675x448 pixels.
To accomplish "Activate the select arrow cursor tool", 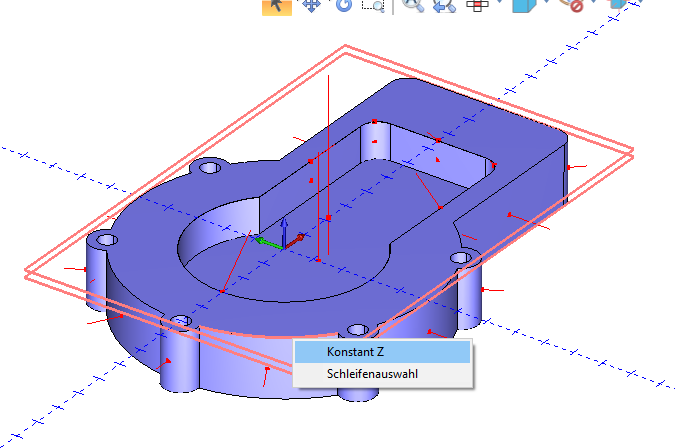I will coord(277,6).
